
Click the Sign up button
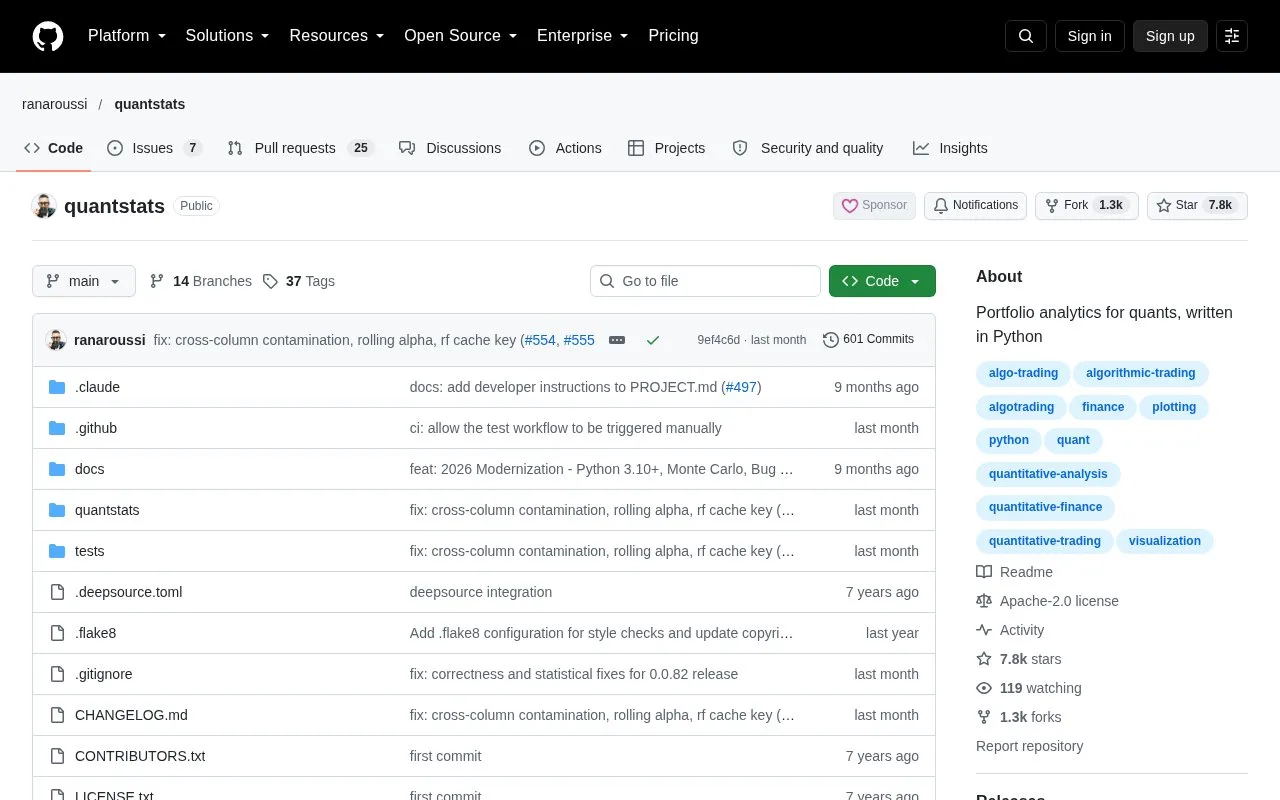(1170, 36)
